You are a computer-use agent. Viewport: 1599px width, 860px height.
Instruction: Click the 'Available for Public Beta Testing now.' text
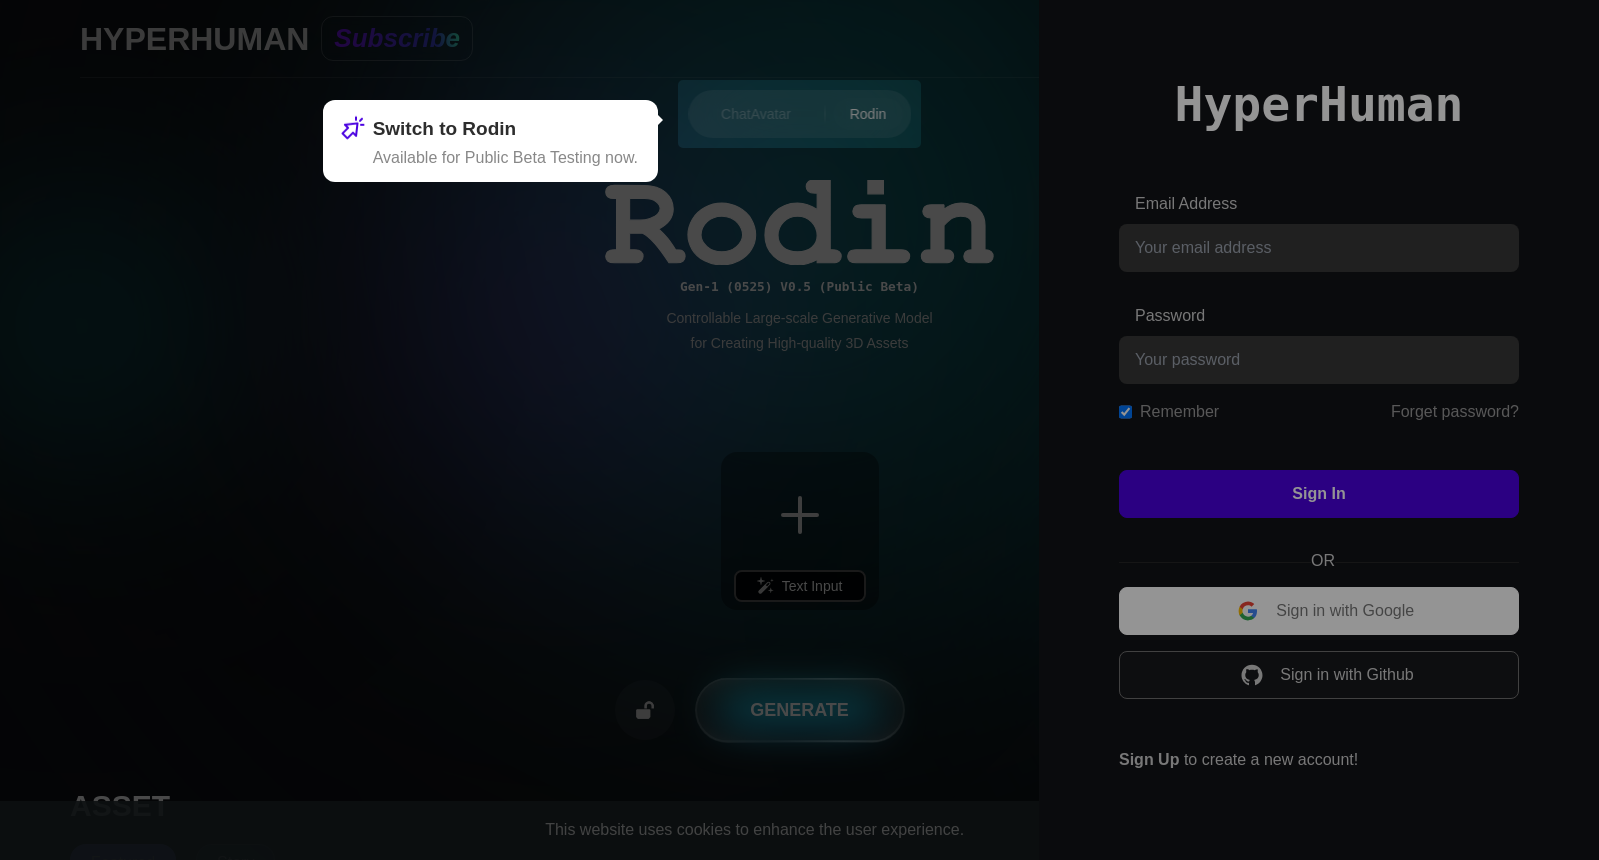[505, 158]
